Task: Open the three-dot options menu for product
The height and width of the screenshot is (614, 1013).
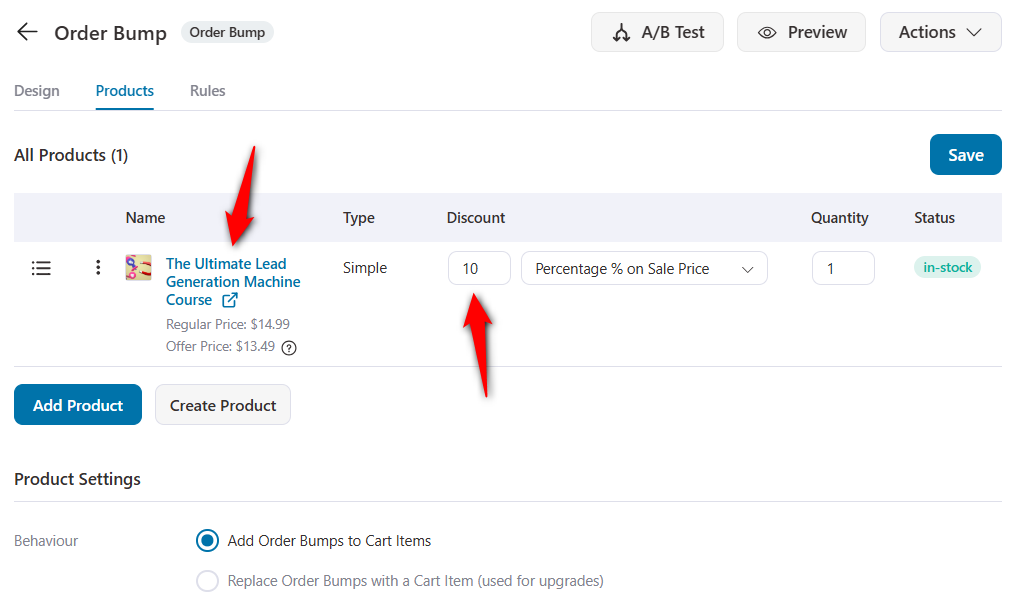Action: pos(98,268)
